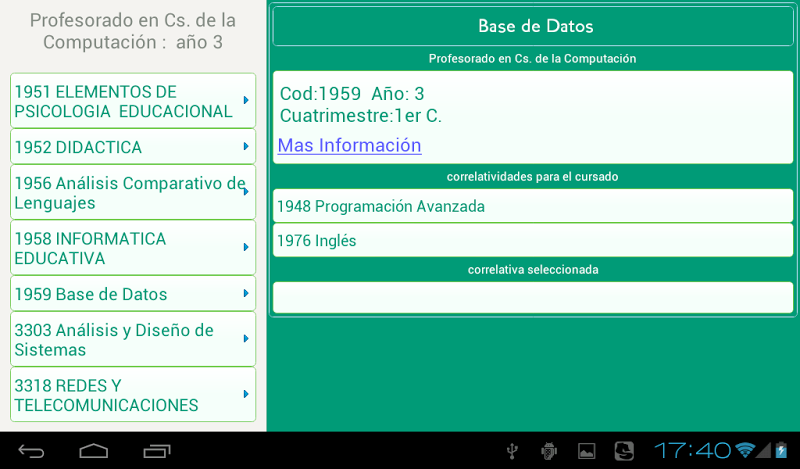This screenshot has width=800, height=469.
Task: Tap the USB connection status icon
Action: [512, 451]
